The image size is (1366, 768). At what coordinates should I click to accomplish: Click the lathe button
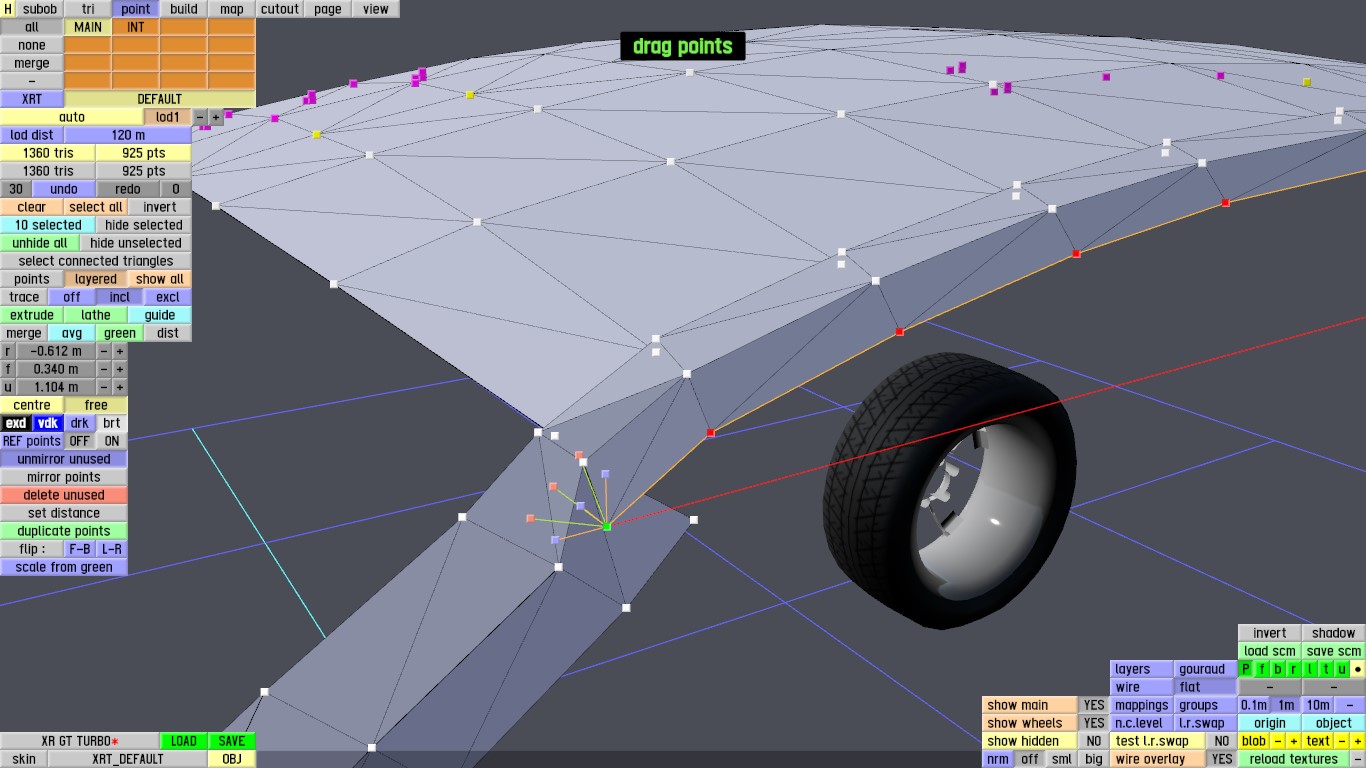click(x=96, y=315)
